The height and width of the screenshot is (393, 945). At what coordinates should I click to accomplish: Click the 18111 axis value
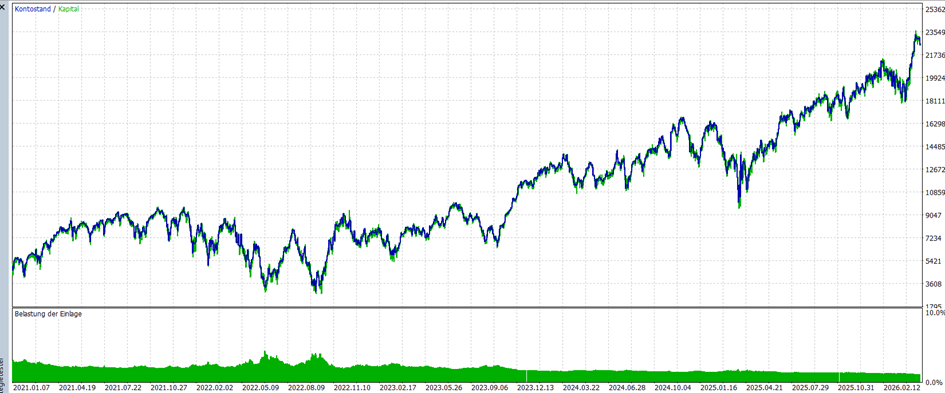(934, 101)
